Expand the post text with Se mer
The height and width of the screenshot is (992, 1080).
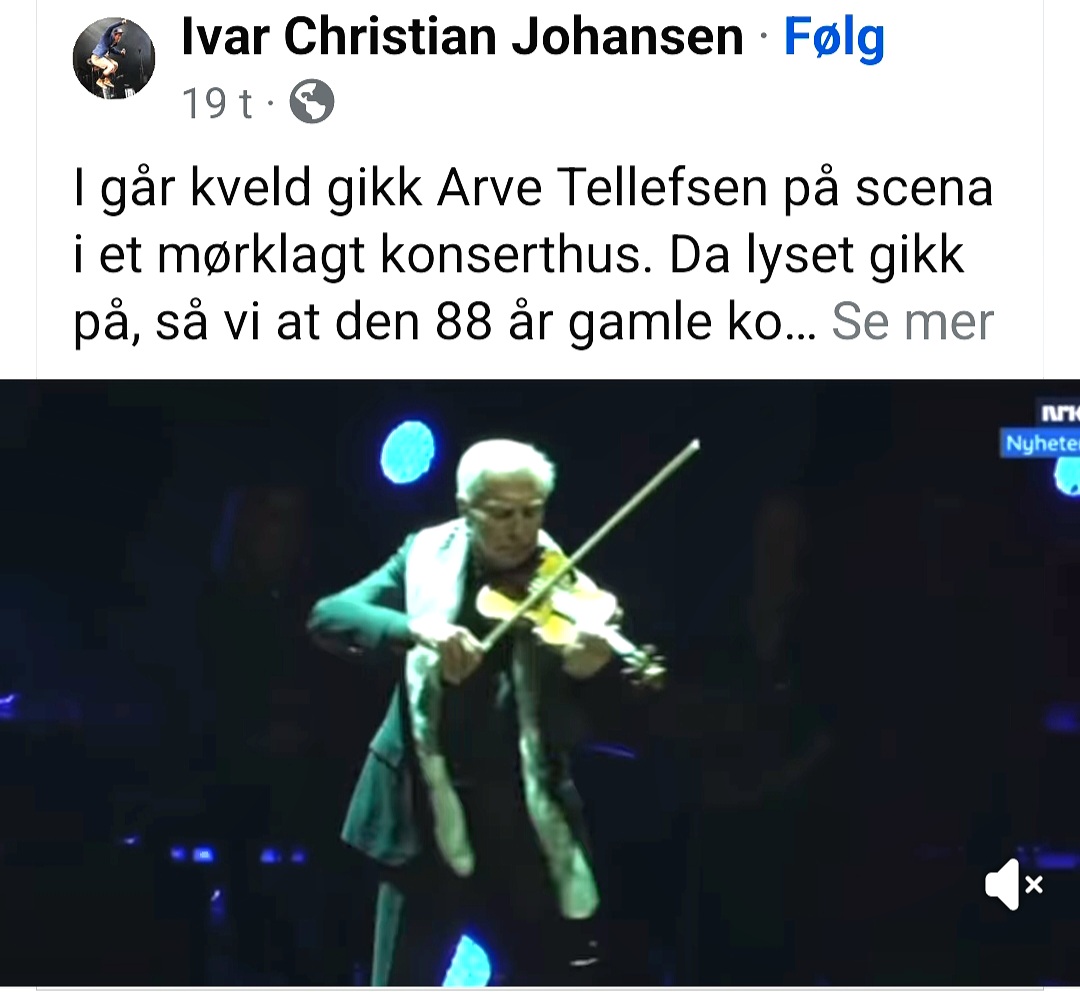(x=913, y=321)
